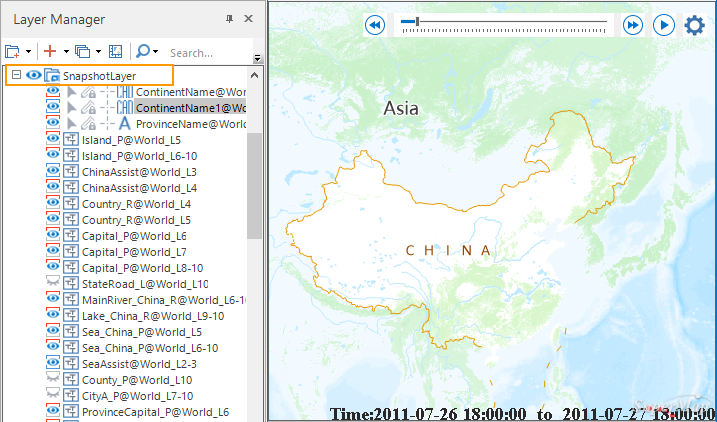This screenshot has width=717, height=422.
Task: Pin the Layer Manager panel
Action: (230, 19)
